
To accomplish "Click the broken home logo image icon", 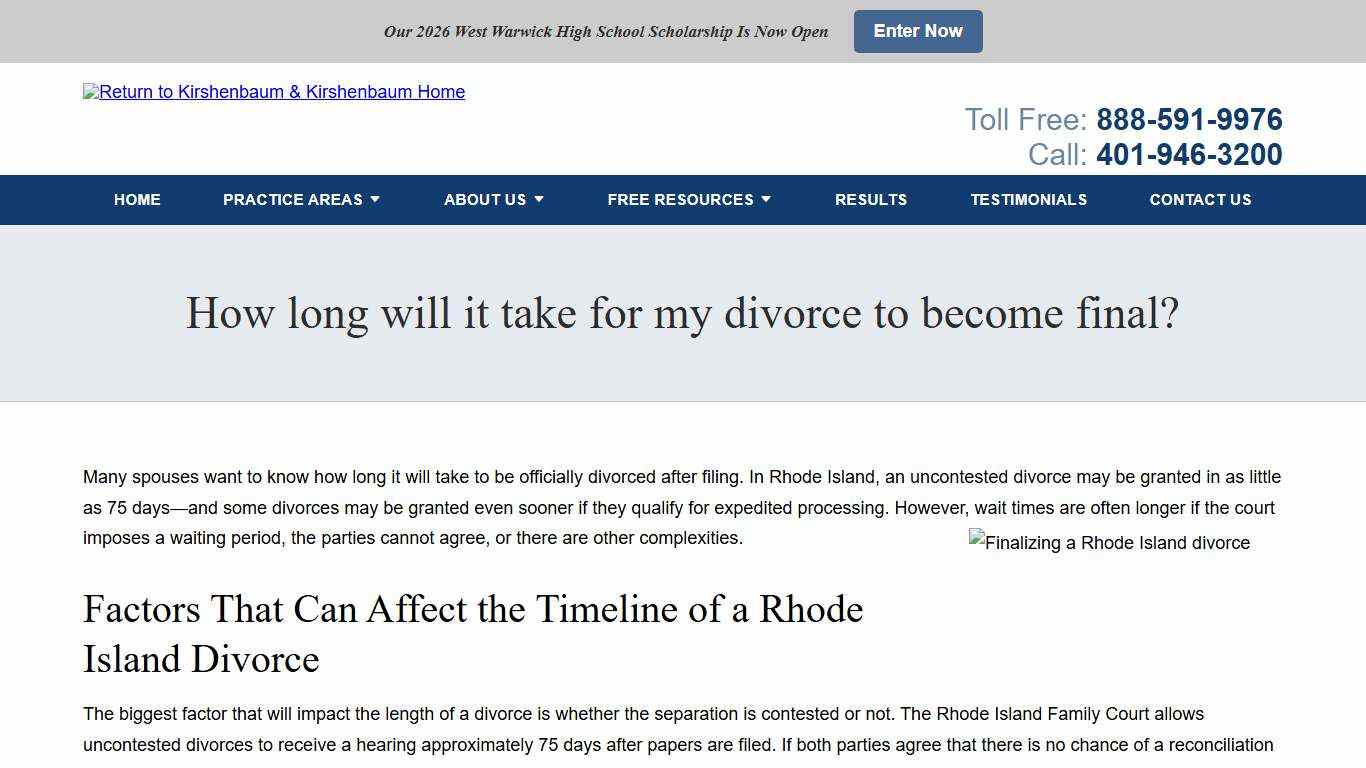I will point(90,92).
